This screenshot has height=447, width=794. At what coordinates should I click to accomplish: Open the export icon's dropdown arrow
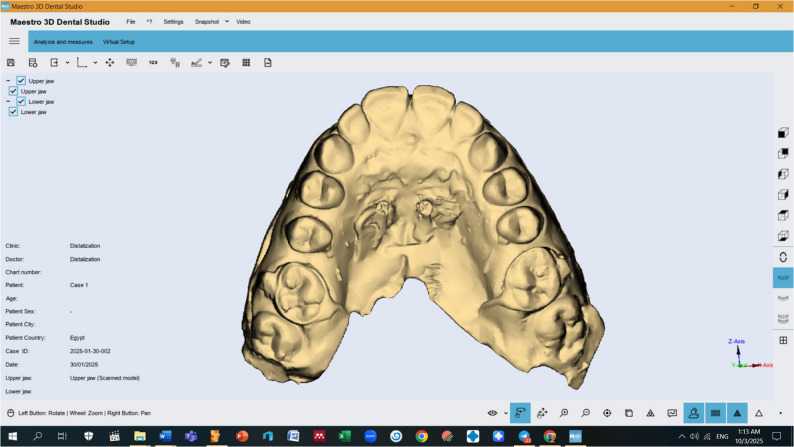click(x=67, y=63)
